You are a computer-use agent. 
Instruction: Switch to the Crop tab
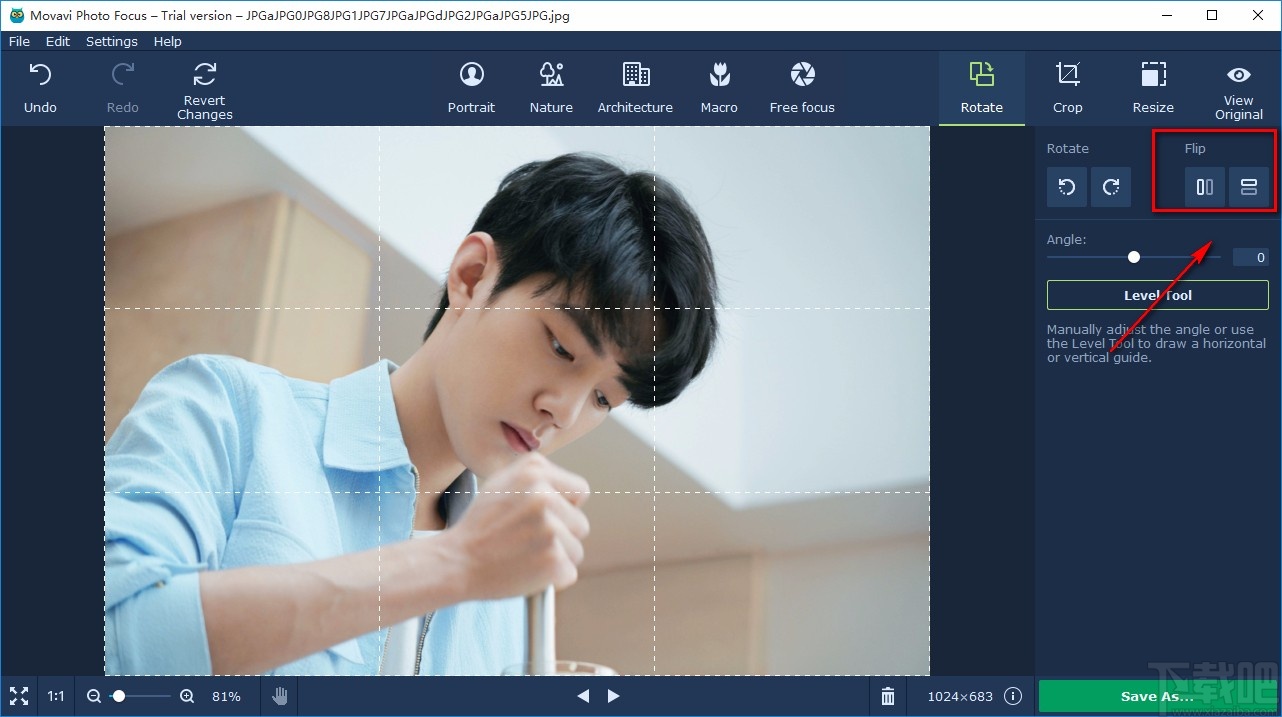tap(1067, 88)
